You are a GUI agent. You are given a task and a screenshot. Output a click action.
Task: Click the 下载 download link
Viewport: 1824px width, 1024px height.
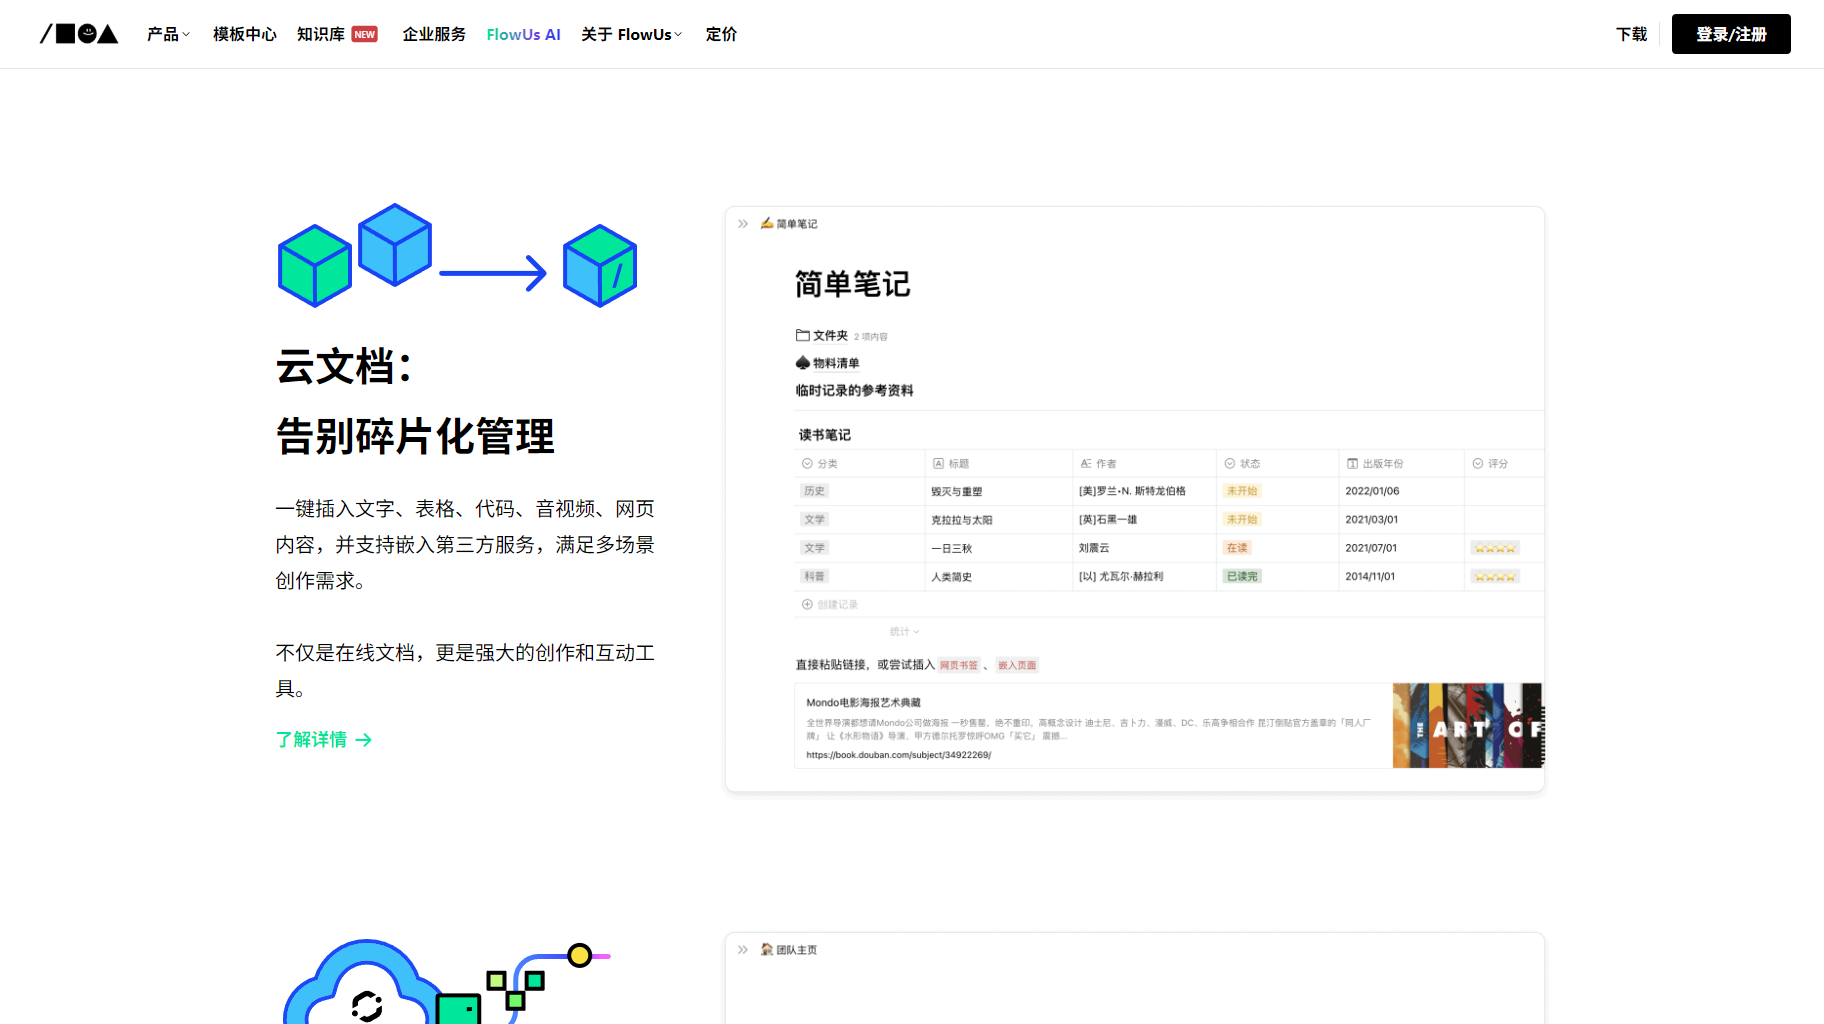coord(1631,34)
